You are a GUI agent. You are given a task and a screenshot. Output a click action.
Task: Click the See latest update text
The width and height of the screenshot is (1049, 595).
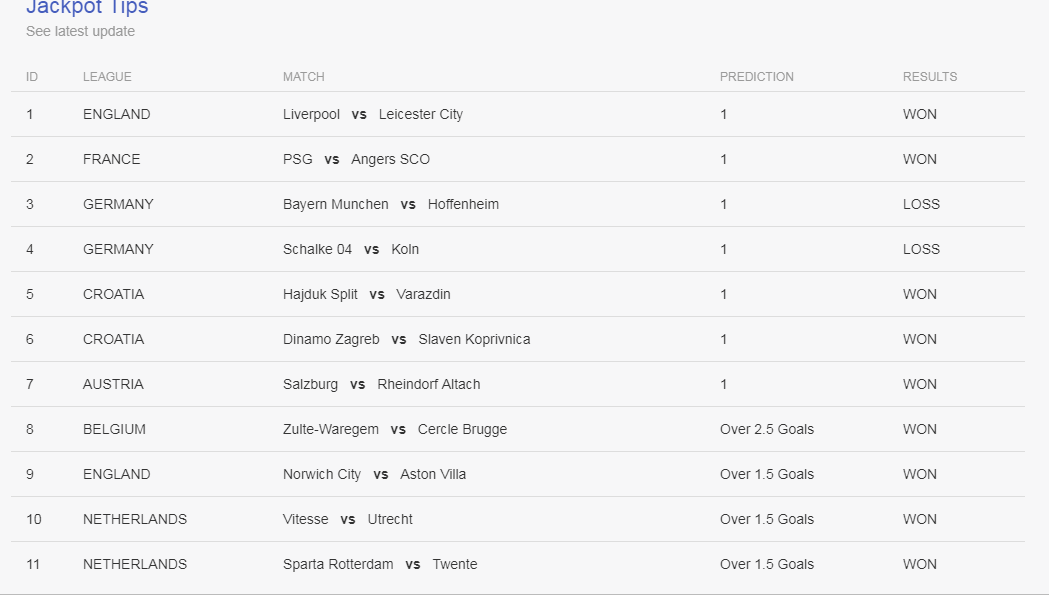coord(80,31)
